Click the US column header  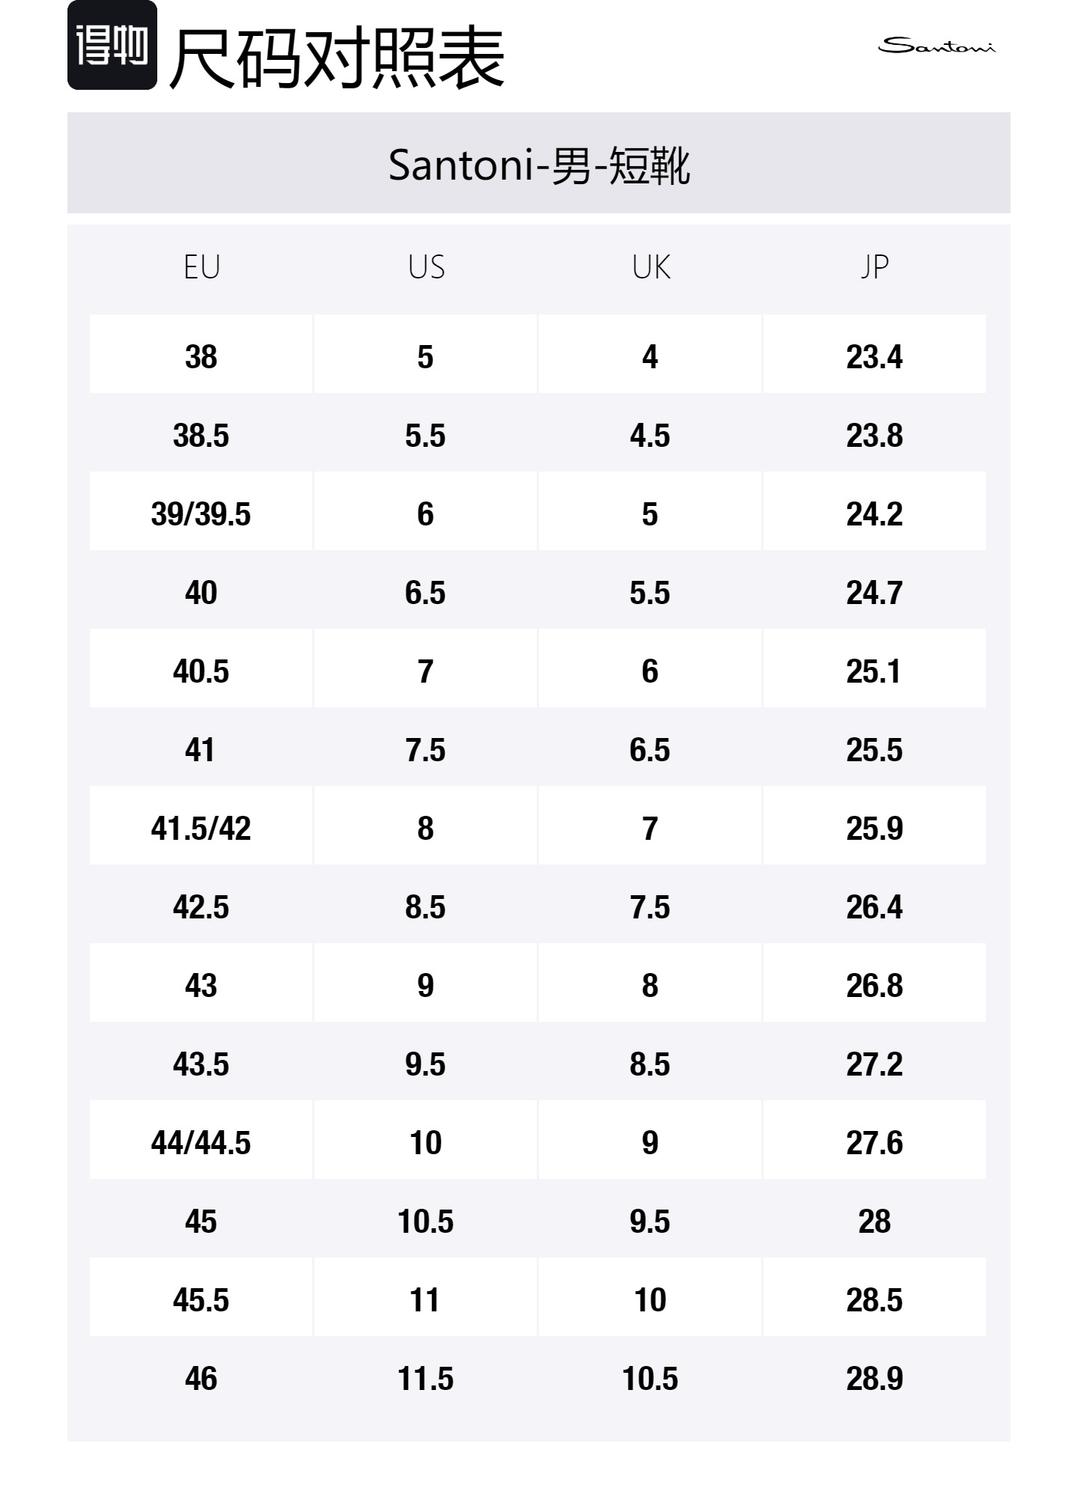[x=426, y=267]
